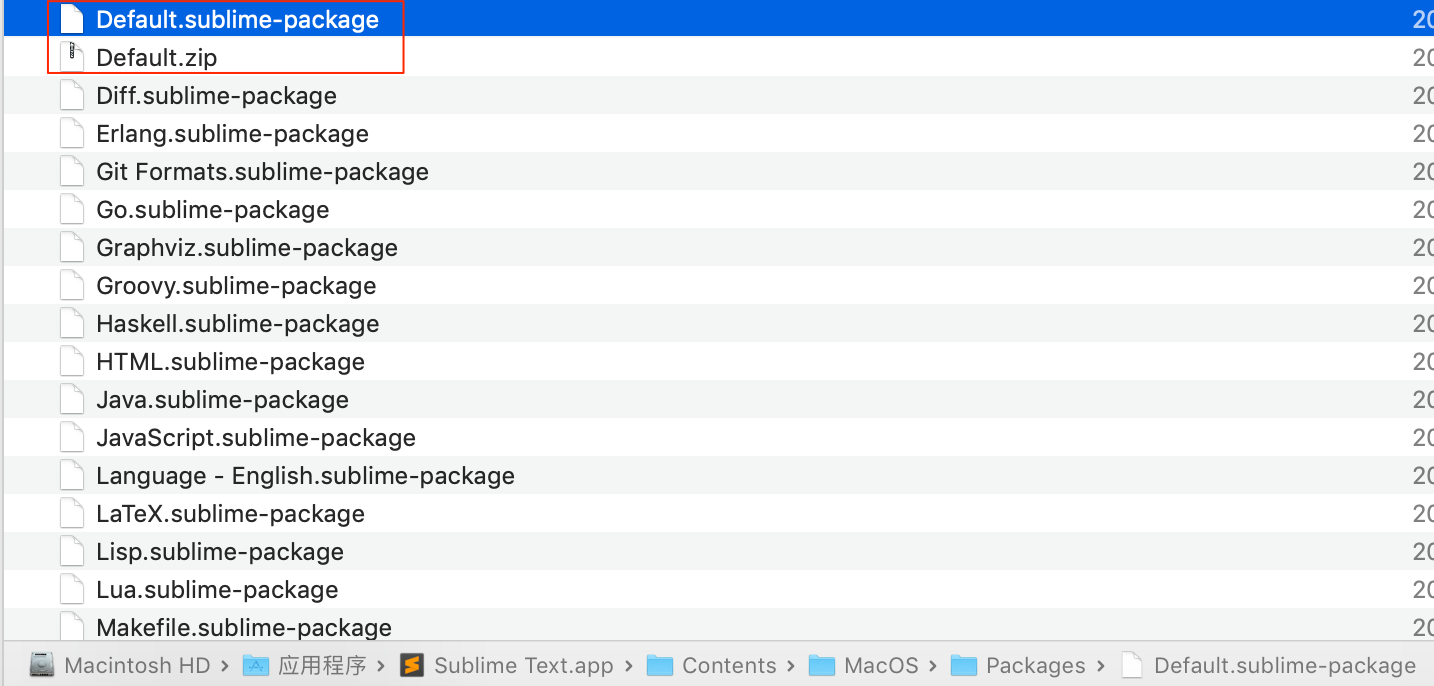Open Packages folder in path bar

pyautogui.click(x=1036, y=666)
